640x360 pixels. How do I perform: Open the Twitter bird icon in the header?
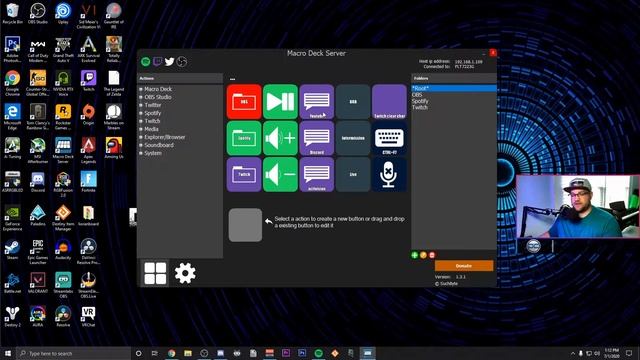[x=169, y=62]
